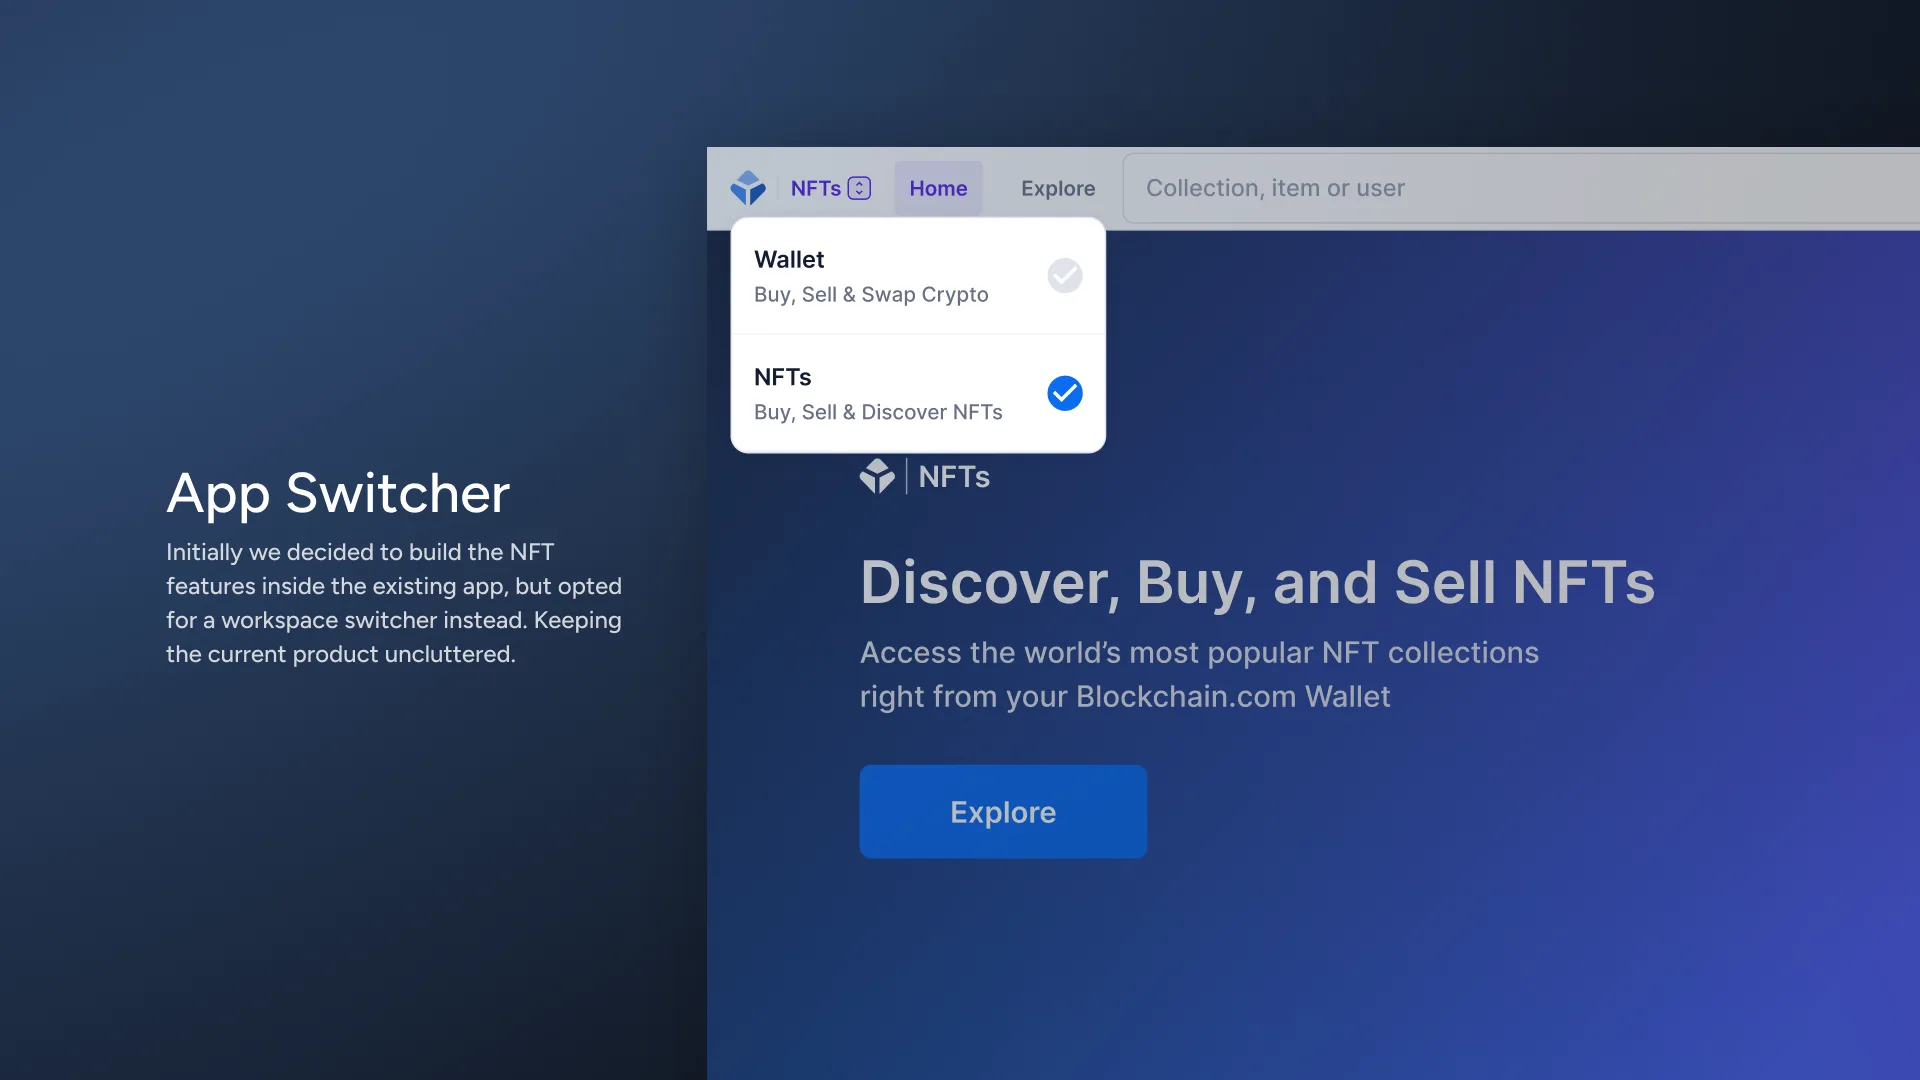Screen dimensions: 1920x1080
Task: Switch to the Explore tab
Action: (x=1058, y=188)
